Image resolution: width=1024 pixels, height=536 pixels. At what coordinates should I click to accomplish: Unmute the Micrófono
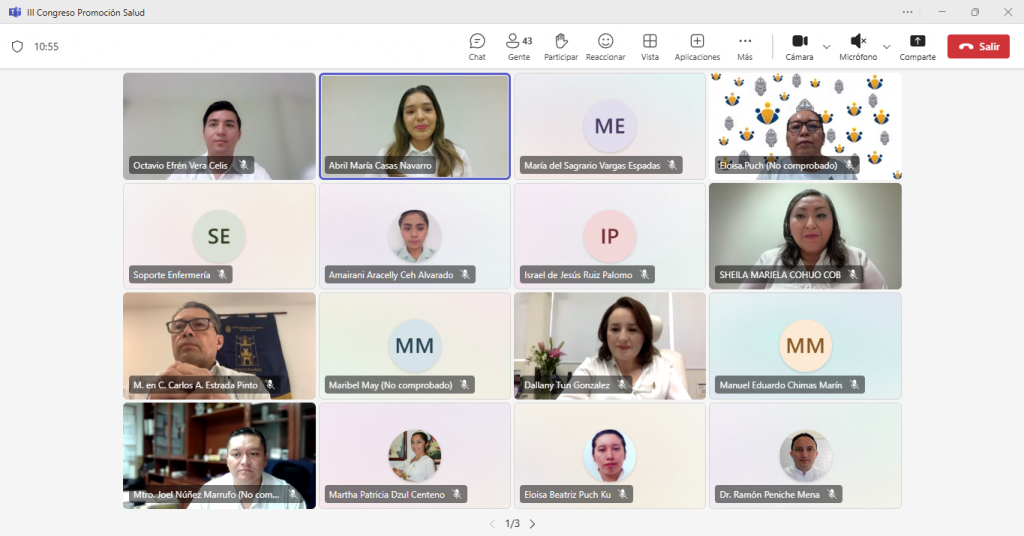[858, 46]
